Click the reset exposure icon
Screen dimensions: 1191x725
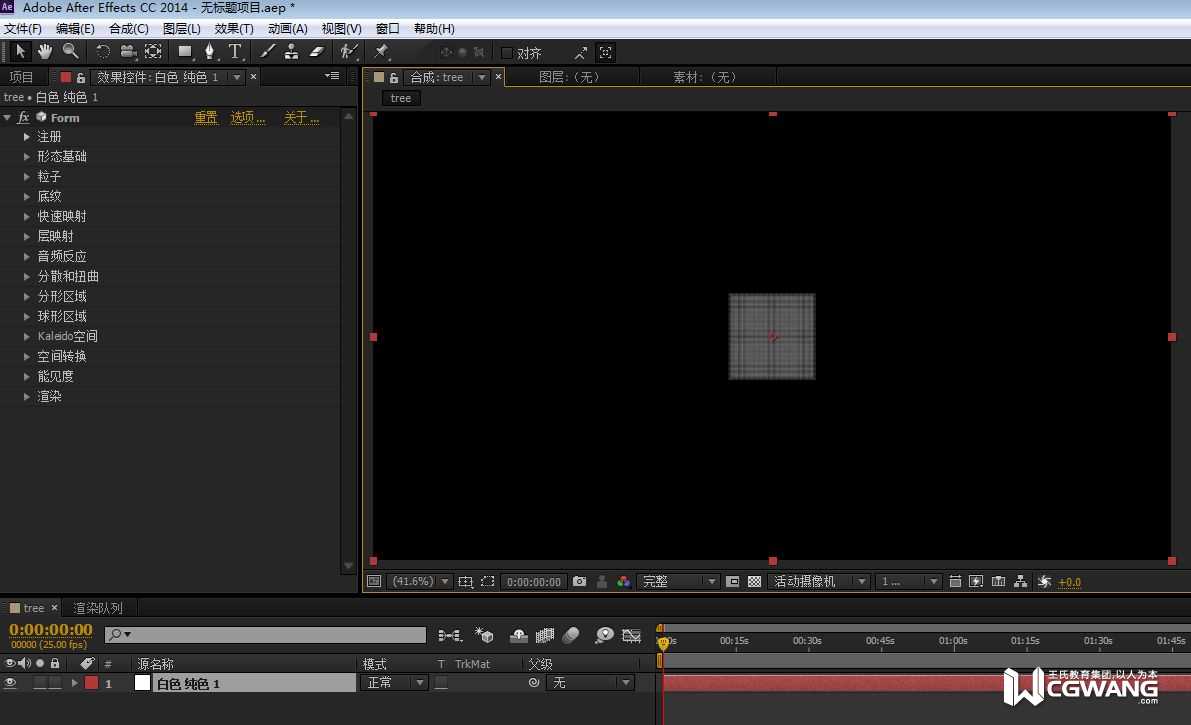pos(1044,581)
